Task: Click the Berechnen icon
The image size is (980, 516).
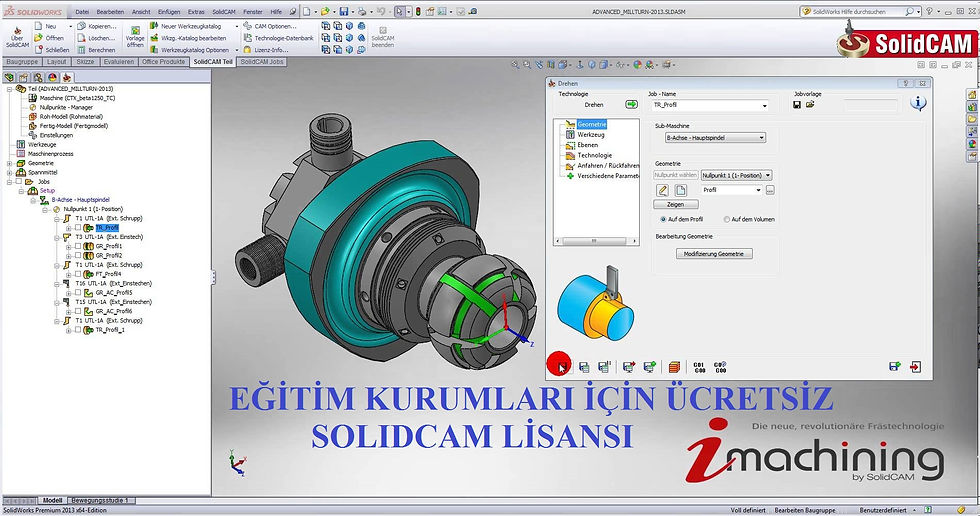Action: 81,49
